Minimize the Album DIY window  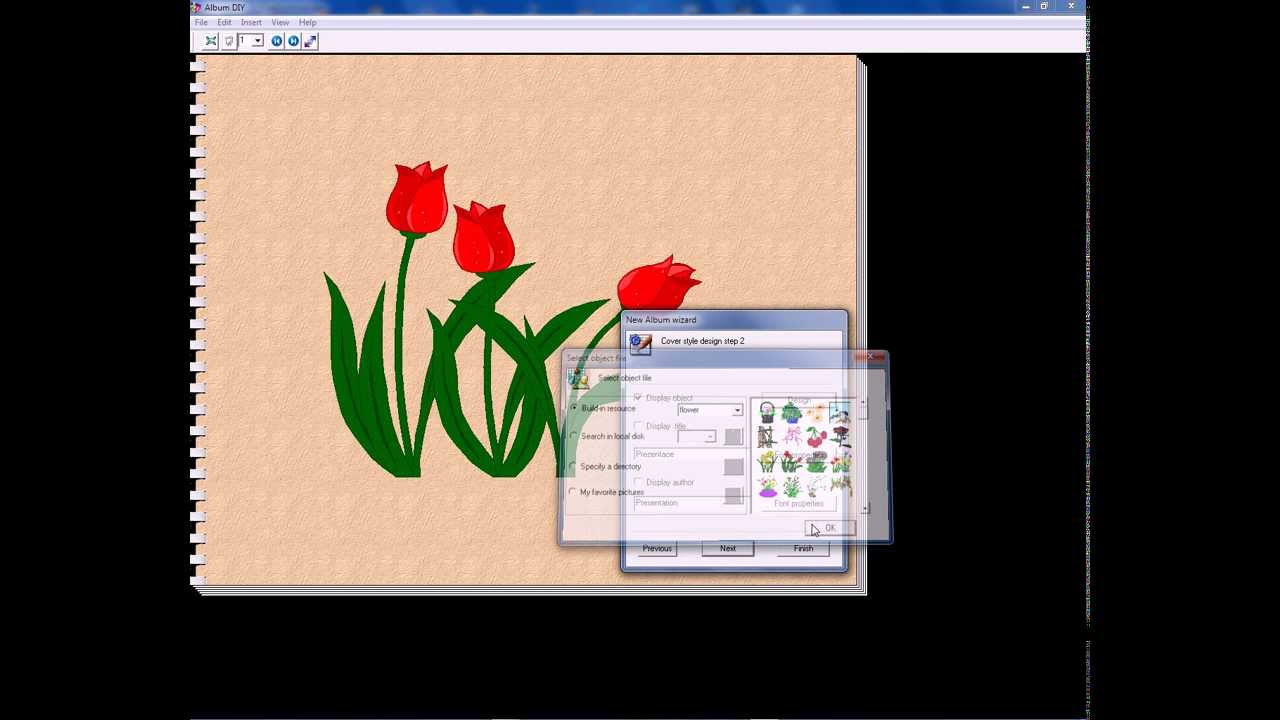tap(1025, 7)
